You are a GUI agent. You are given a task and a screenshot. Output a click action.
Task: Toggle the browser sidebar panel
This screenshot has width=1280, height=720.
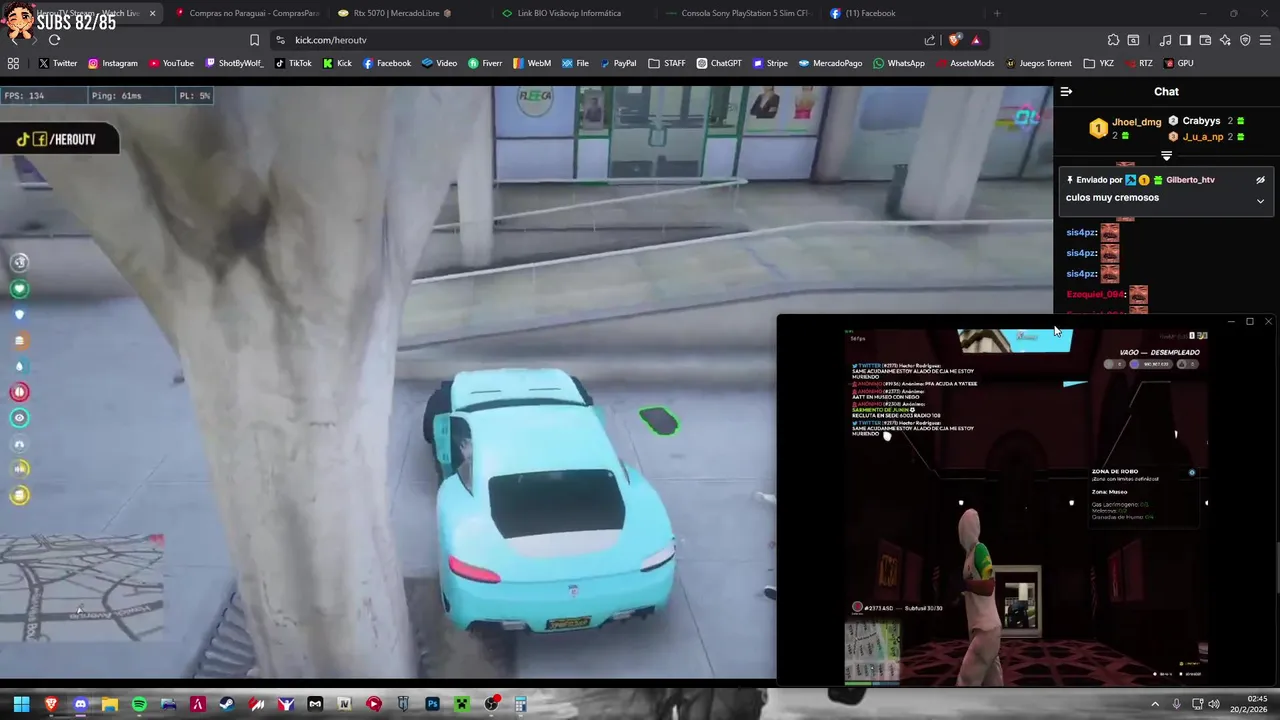[x=1185, y=40]
